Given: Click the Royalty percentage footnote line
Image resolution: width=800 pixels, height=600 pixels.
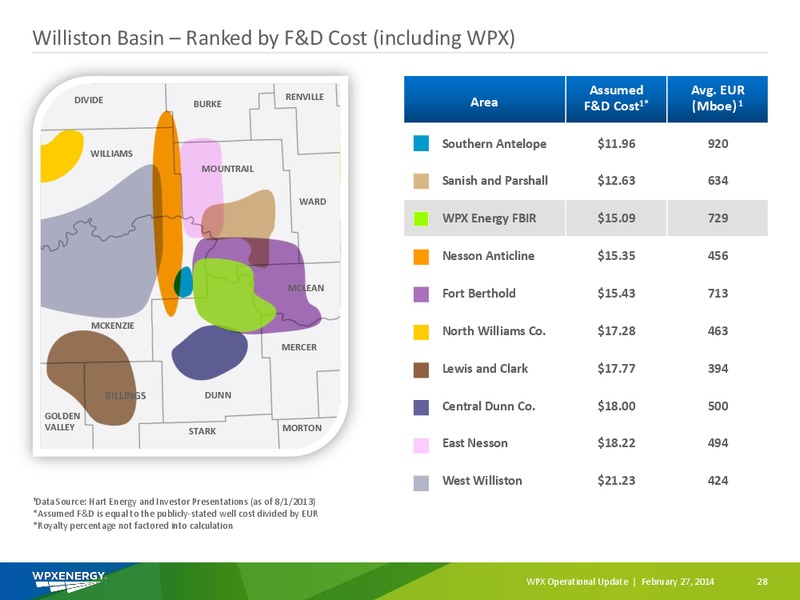Looking at the screenshot, I should pyautogui.click(x=133, y=526).
